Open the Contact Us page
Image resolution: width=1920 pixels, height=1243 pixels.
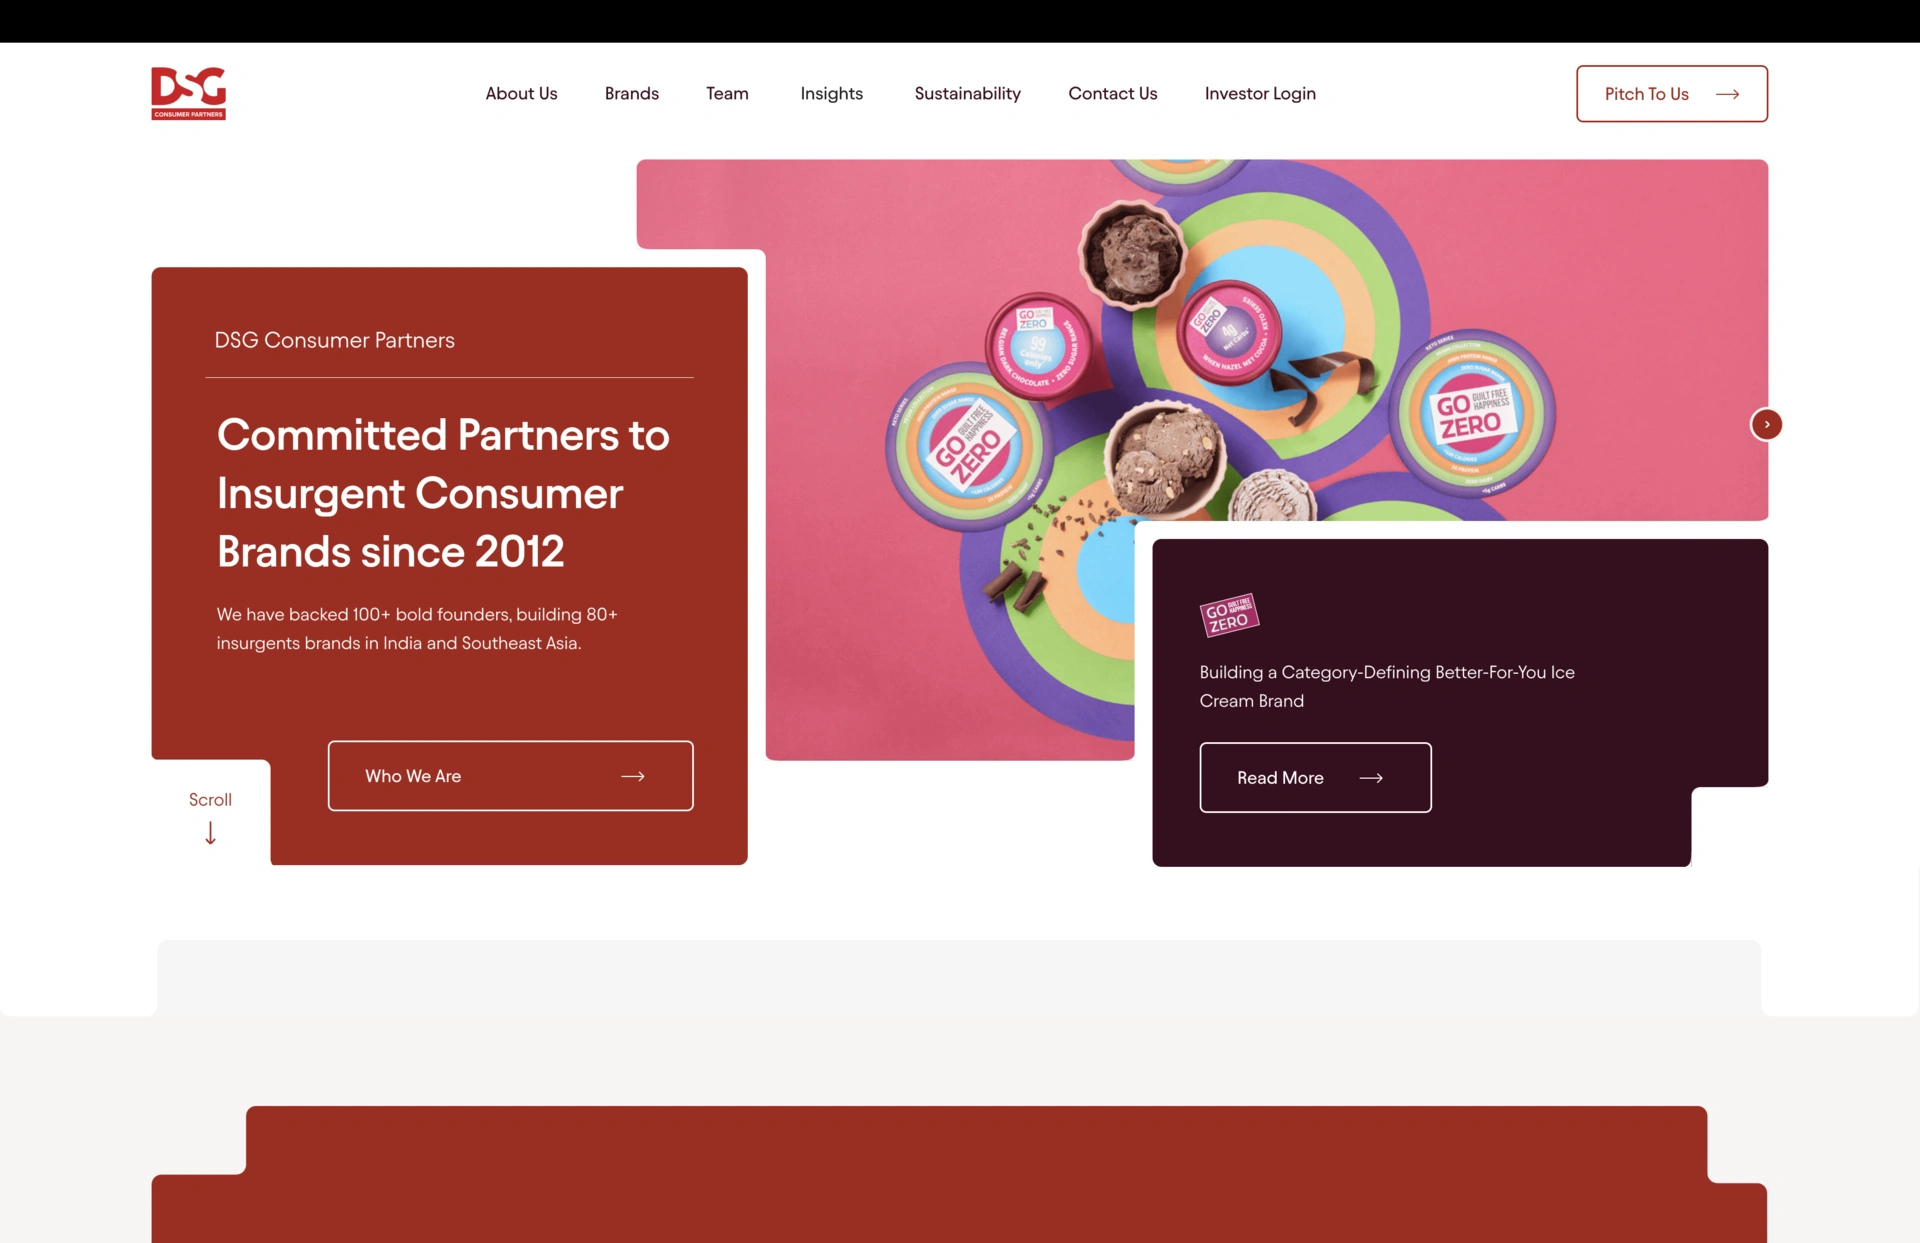(1112, 93)
